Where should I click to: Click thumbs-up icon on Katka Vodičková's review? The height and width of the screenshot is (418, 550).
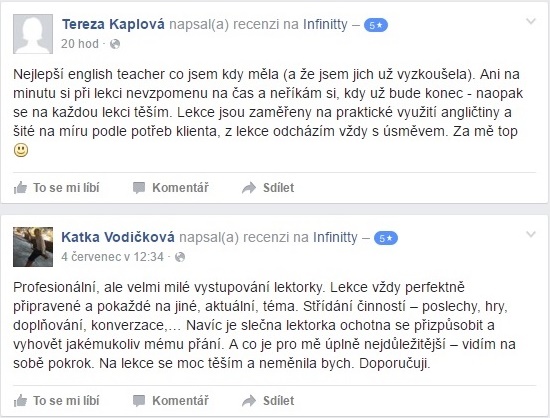click(x=20, y=400)
